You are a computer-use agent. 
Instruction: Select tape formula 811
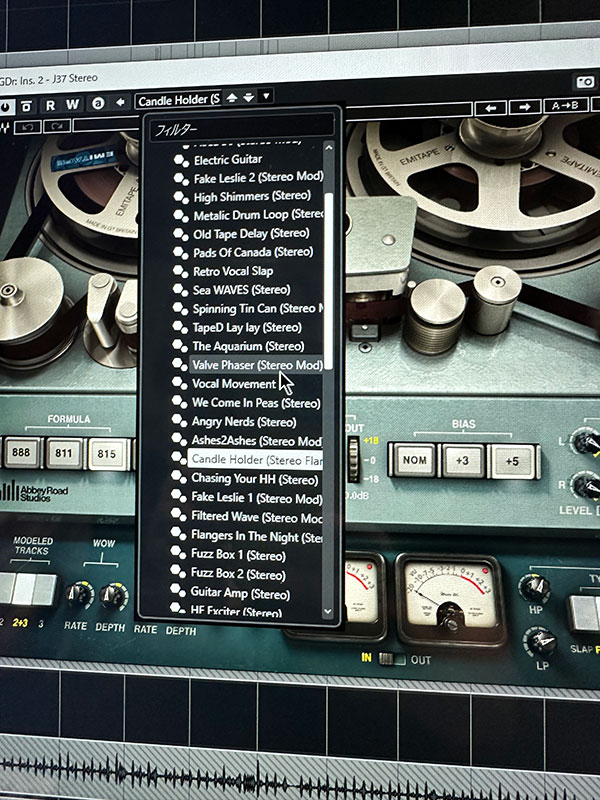(64, 453)
